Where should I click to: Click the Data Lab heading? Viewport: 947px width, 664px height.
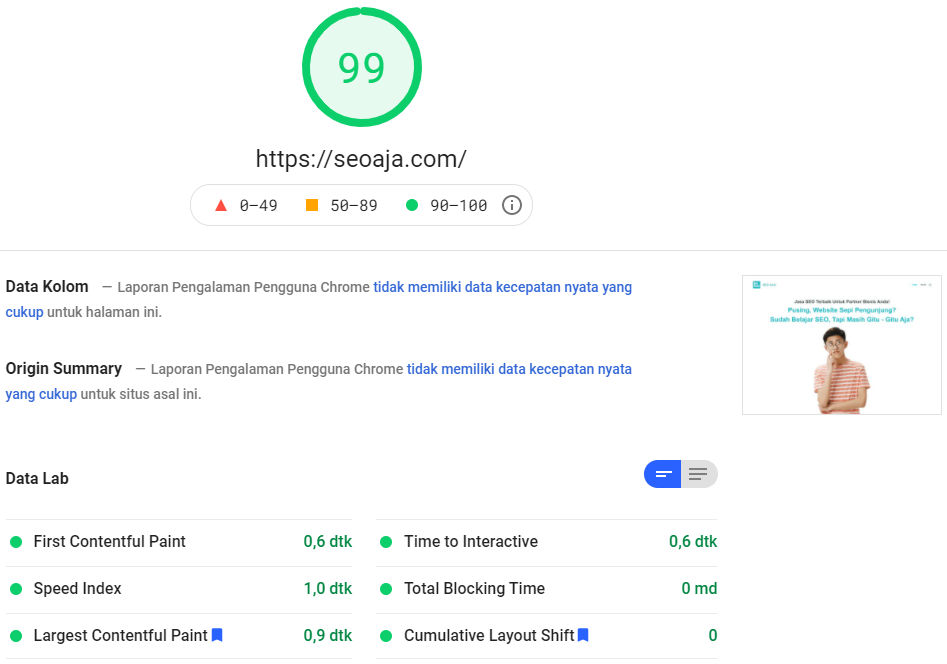[37, 479]
